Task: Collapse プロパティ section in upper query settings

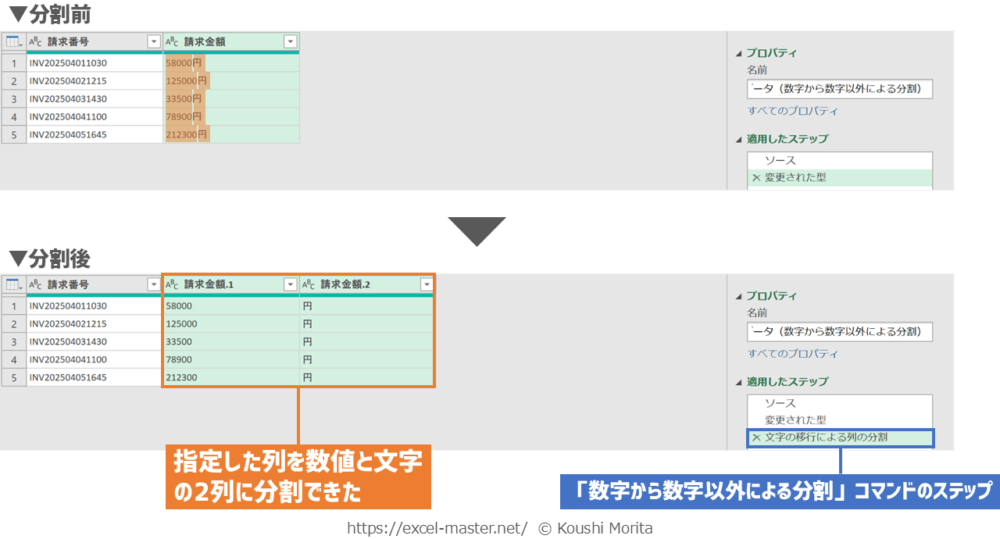Action: click(739, 54)
